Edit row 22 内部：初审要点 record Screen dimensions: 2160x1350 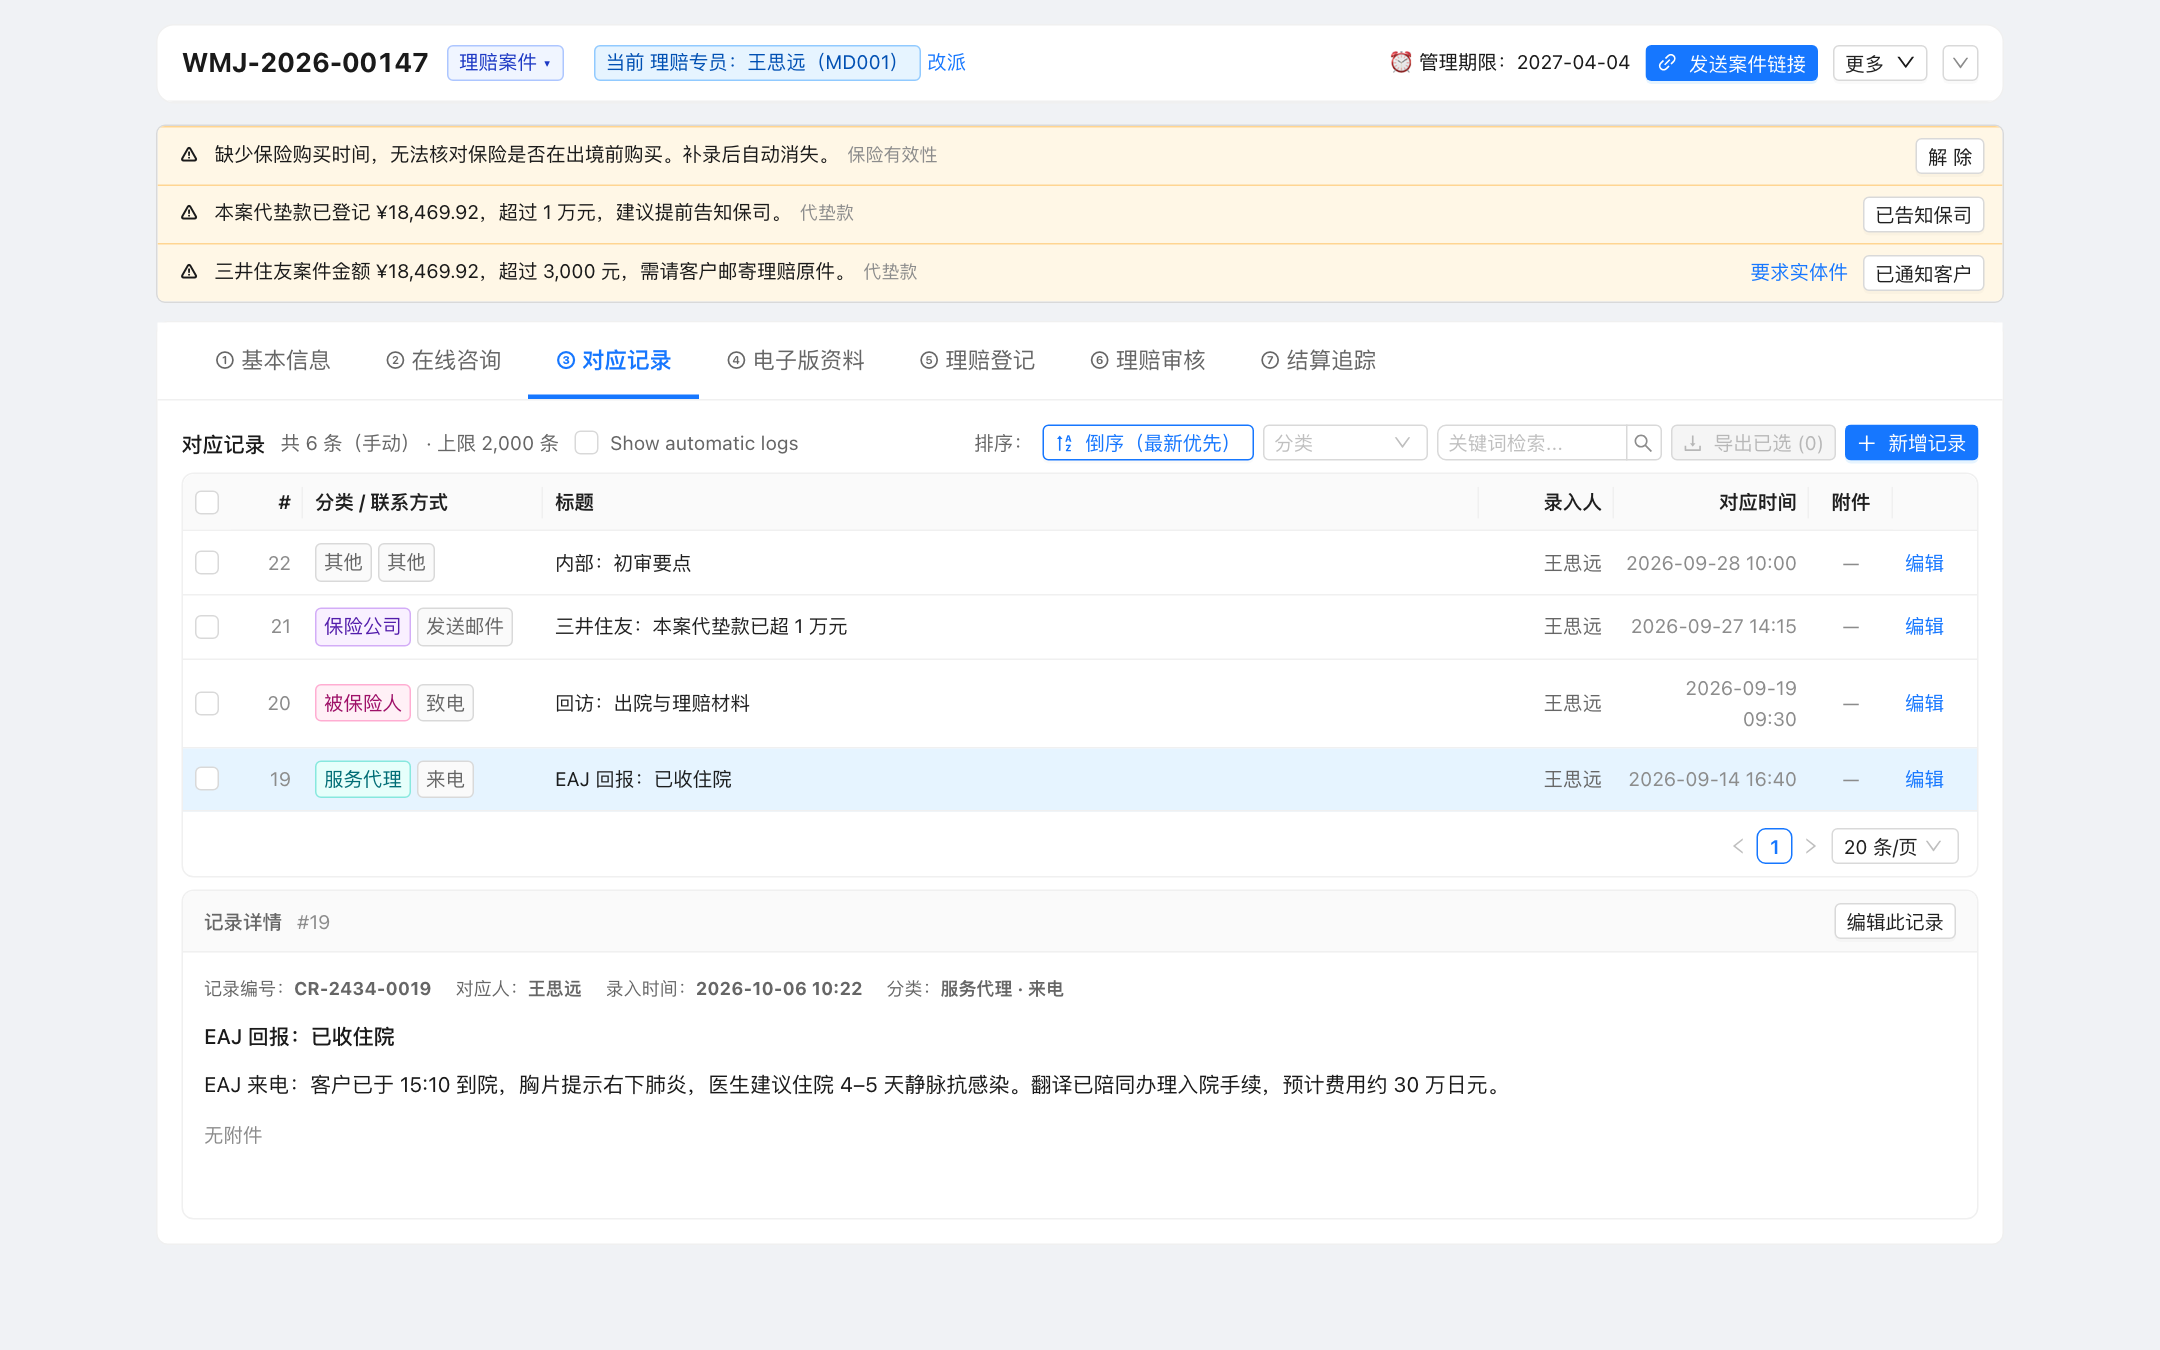tap(1924, 563)
